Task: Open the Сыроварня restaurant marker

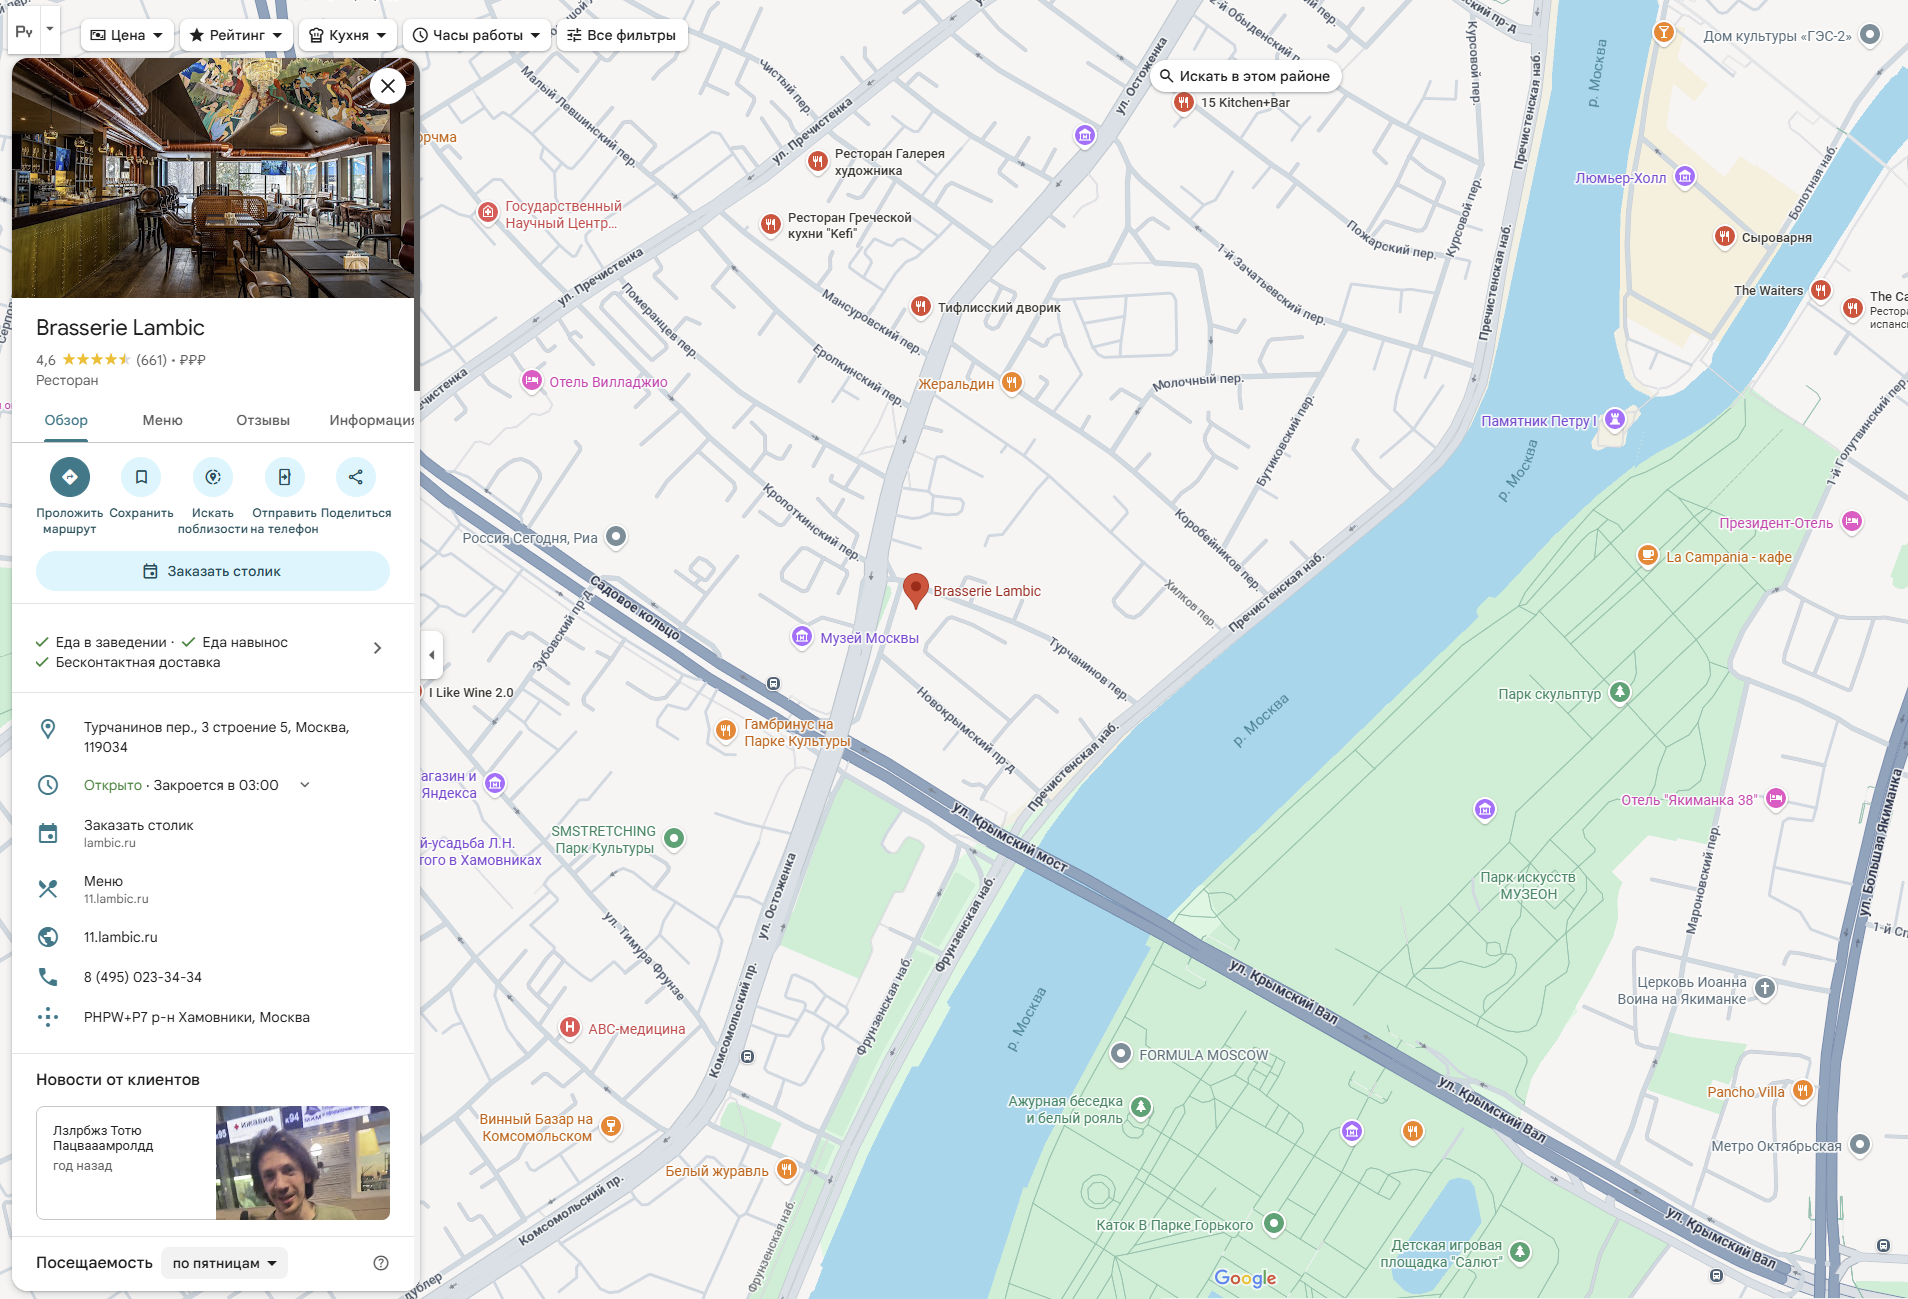Action: [1725, 237]
